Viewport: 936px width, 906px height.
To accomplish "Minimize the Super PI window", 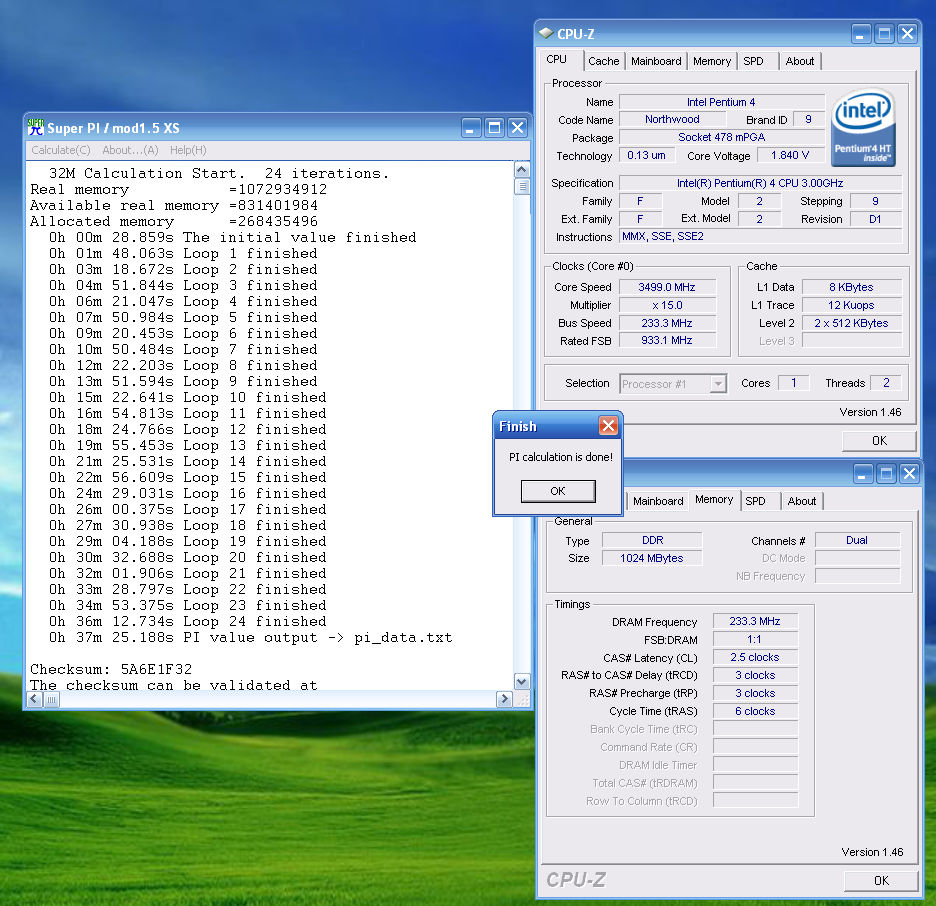I will [471, 128].
